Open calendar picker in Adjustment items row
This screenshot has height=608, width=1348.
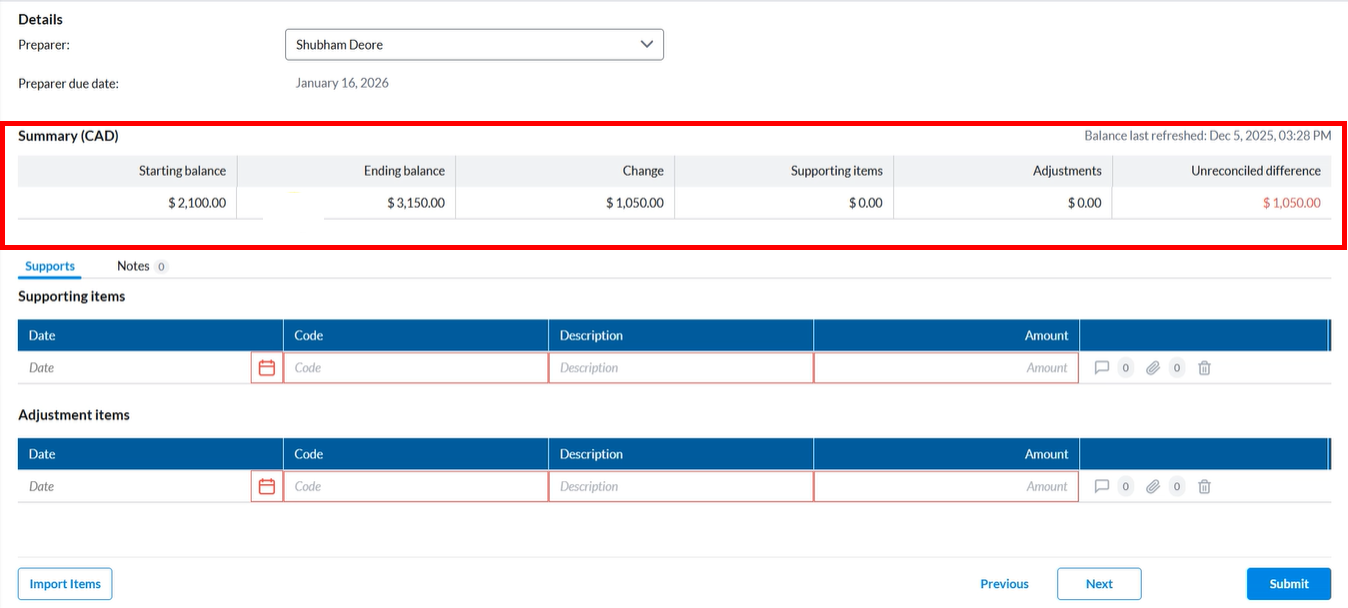267,487
